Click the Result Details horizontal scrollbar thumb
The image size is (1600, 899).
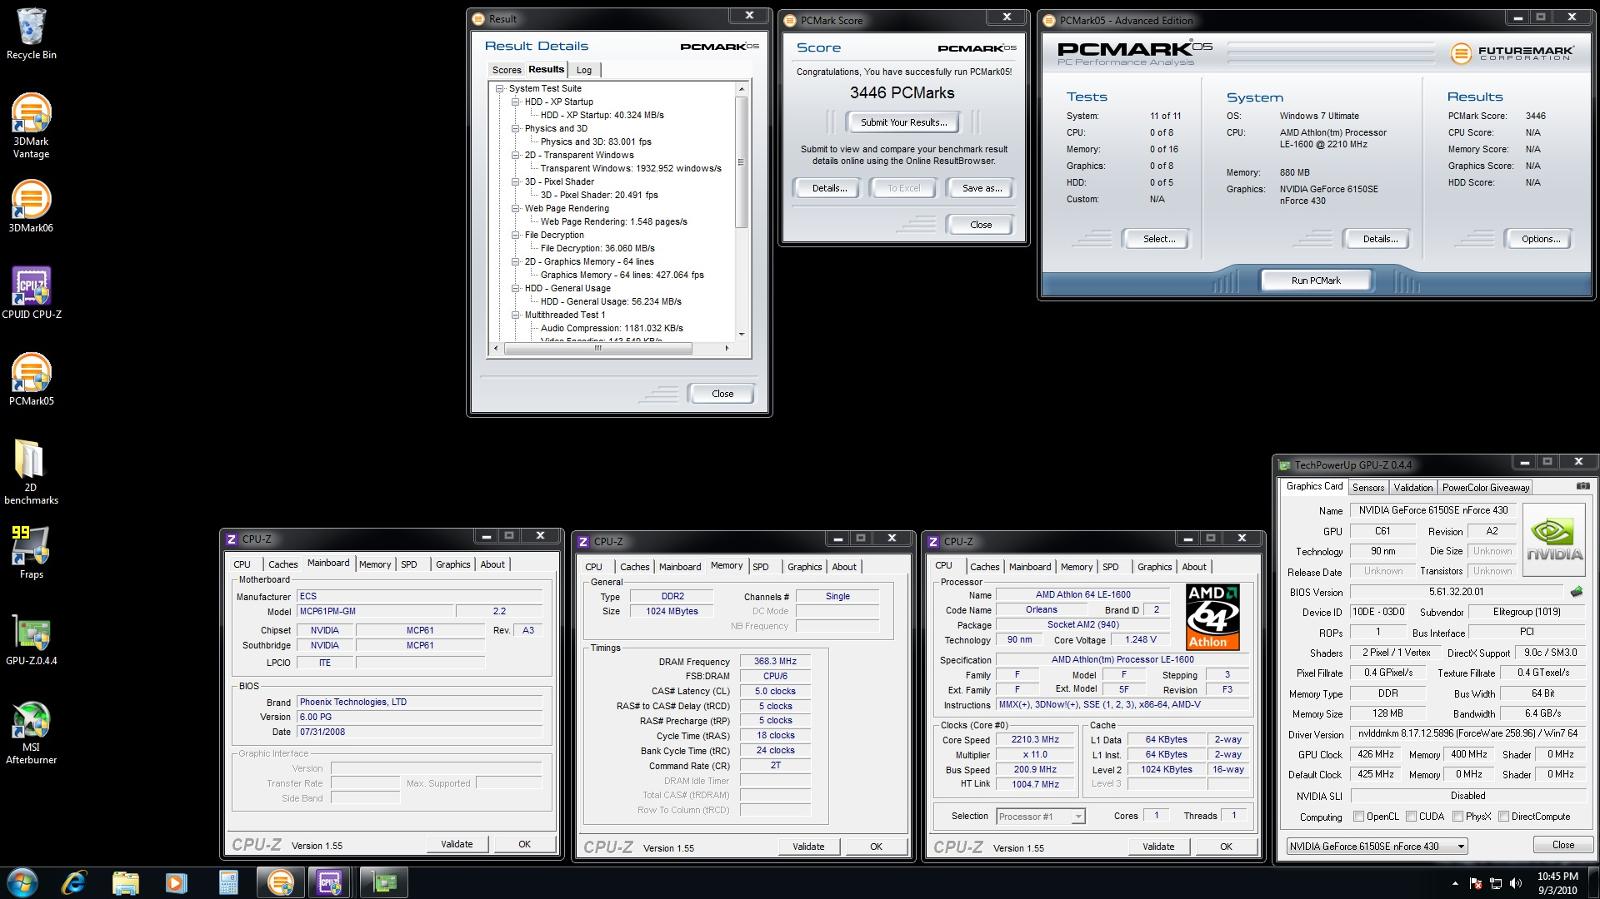pyautogui.click(x=598, y=348)
